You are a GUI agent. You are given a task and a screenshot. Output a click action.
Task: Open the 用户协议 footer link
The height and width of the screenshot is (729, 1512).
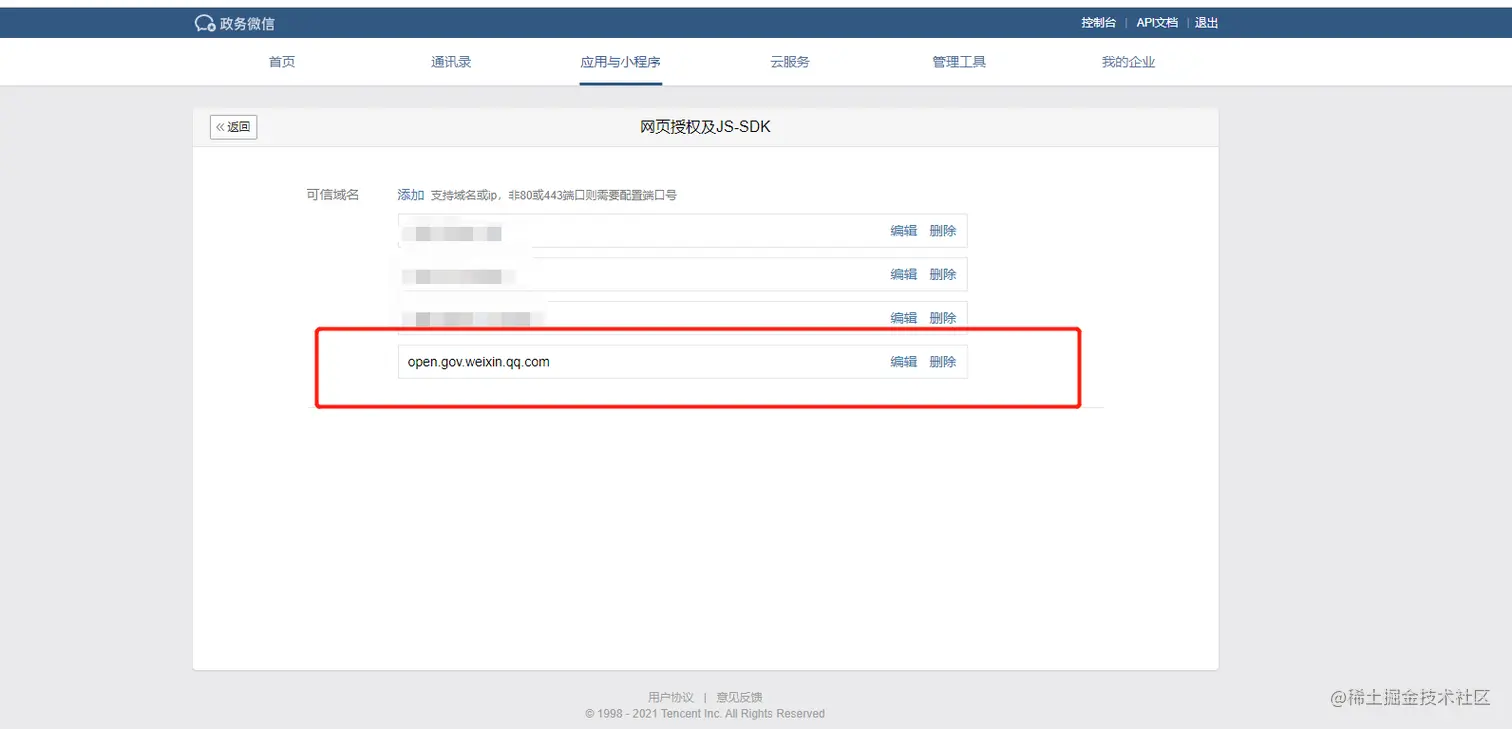click(x=670, y=697)
